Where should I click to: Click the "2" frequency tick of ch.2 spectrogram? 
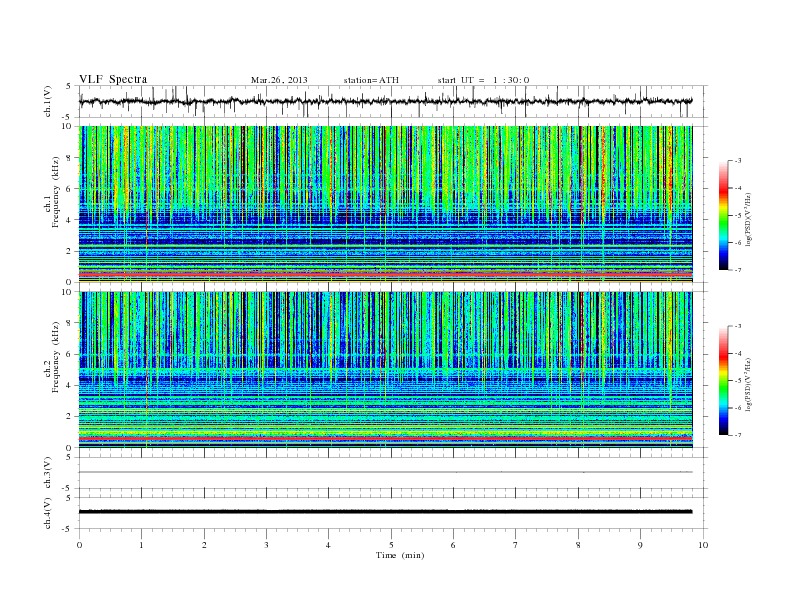[x=69, y=417]
